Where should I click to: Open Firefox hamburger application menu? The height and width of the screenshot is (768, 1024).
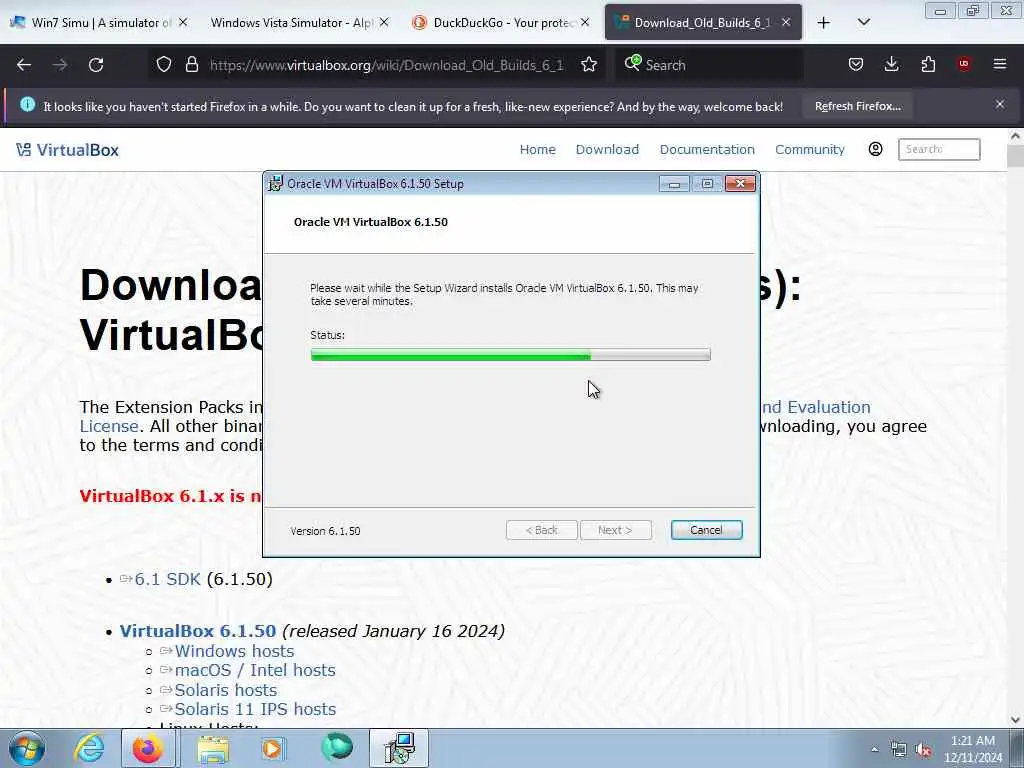pos(1000,64)
